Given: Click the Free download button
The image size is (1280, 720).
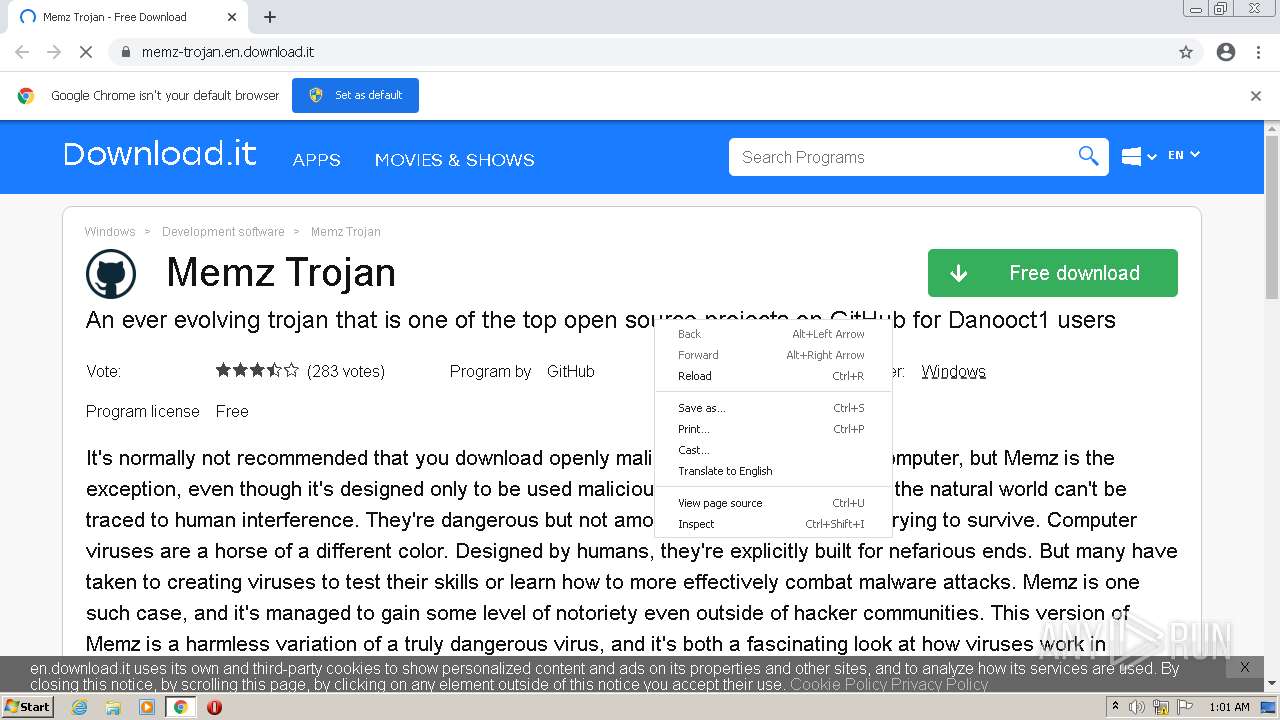Looking at the screenshot, I should pyautogui.click(x=1053, y=273).
